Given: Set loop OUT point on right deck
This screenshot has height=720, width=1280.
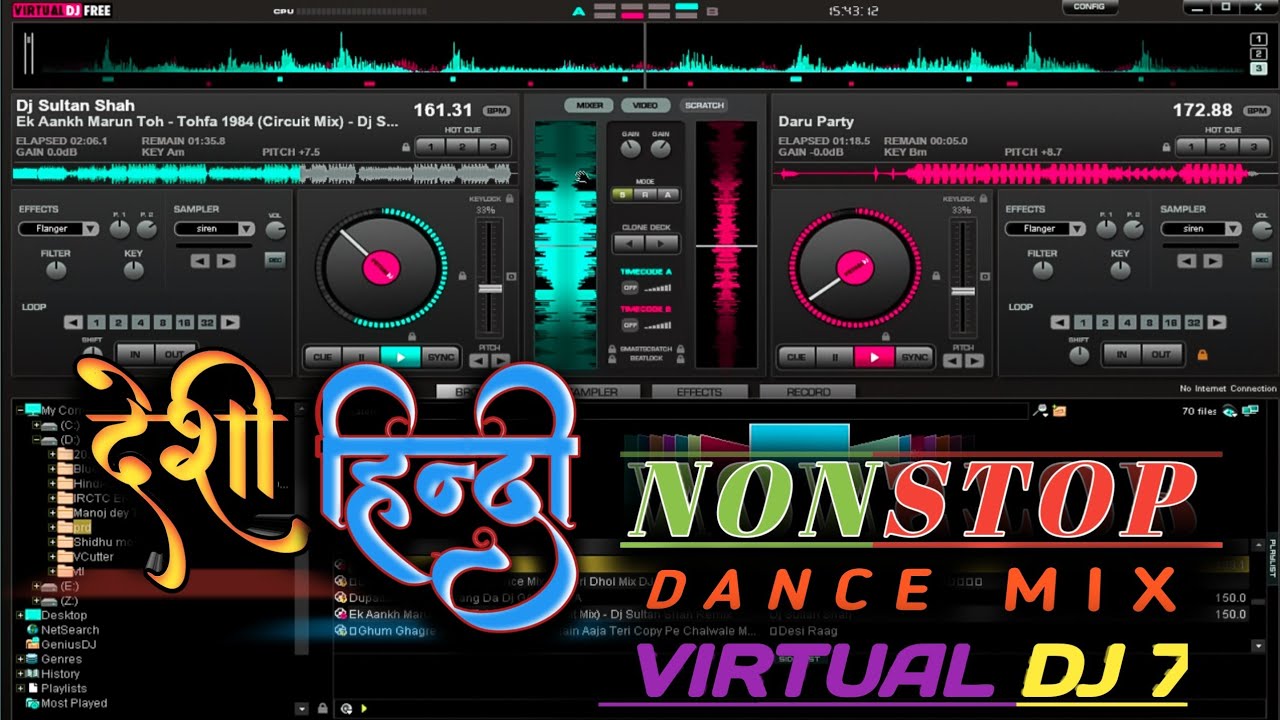Looking at the screenshot, I should point(1161,354).
